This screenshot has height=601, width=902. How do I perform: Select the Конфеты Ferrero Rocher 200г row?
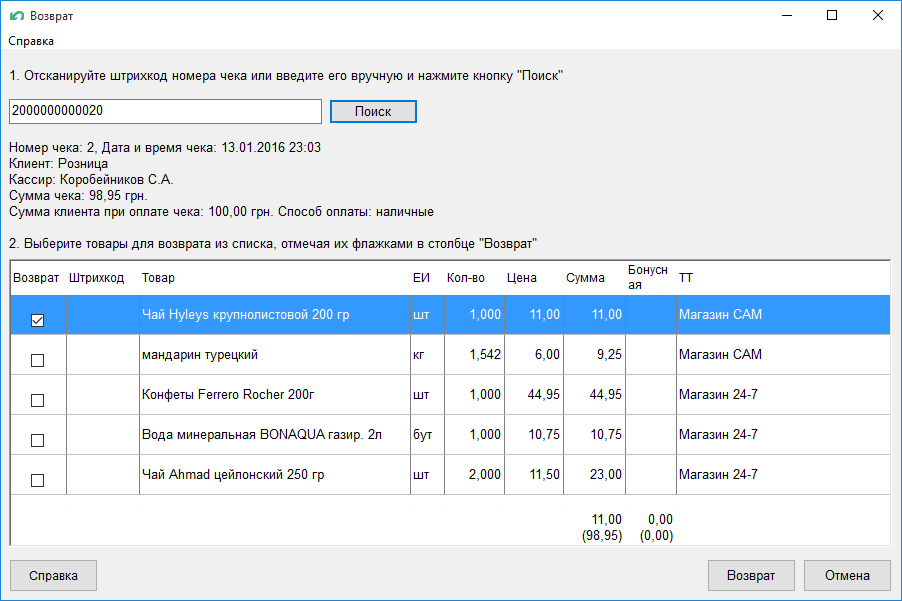[270, 395]
